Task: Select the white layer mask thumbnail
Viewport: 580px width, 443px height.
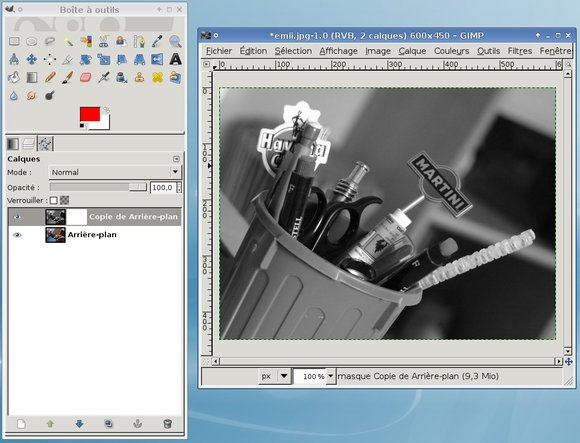Action: tap(77, 217)
